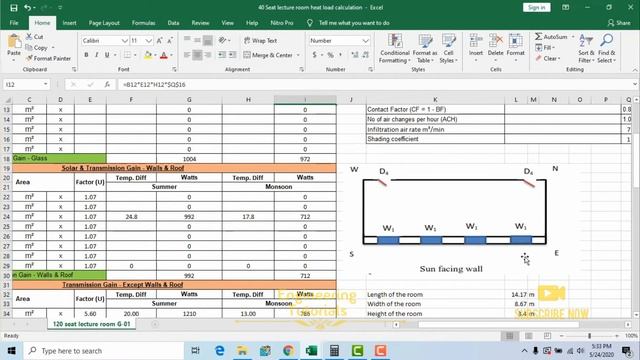Open the font name dropdown
Viewport: 640px width, 360px height.
[124, 40]
